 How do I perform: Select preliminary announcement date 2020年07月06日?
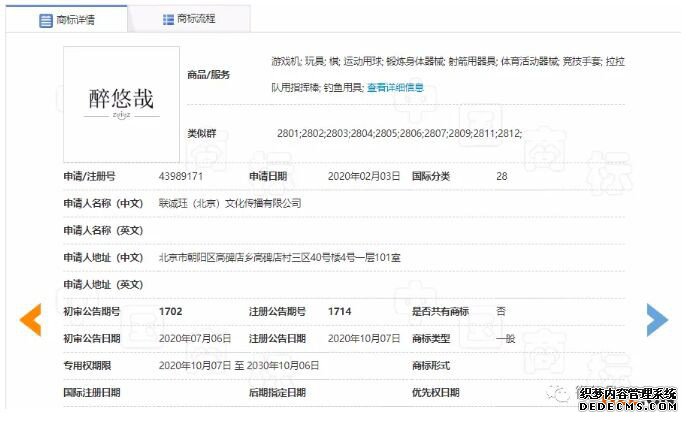[195, 338]
